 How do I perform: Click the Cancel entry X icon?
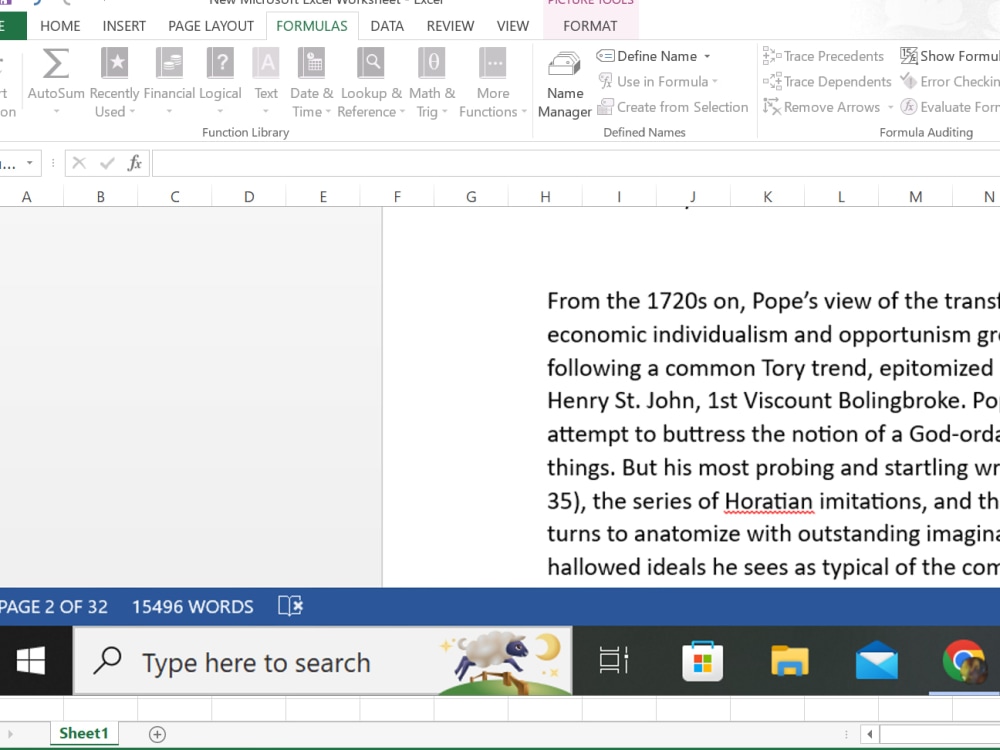tap(79, 163)
